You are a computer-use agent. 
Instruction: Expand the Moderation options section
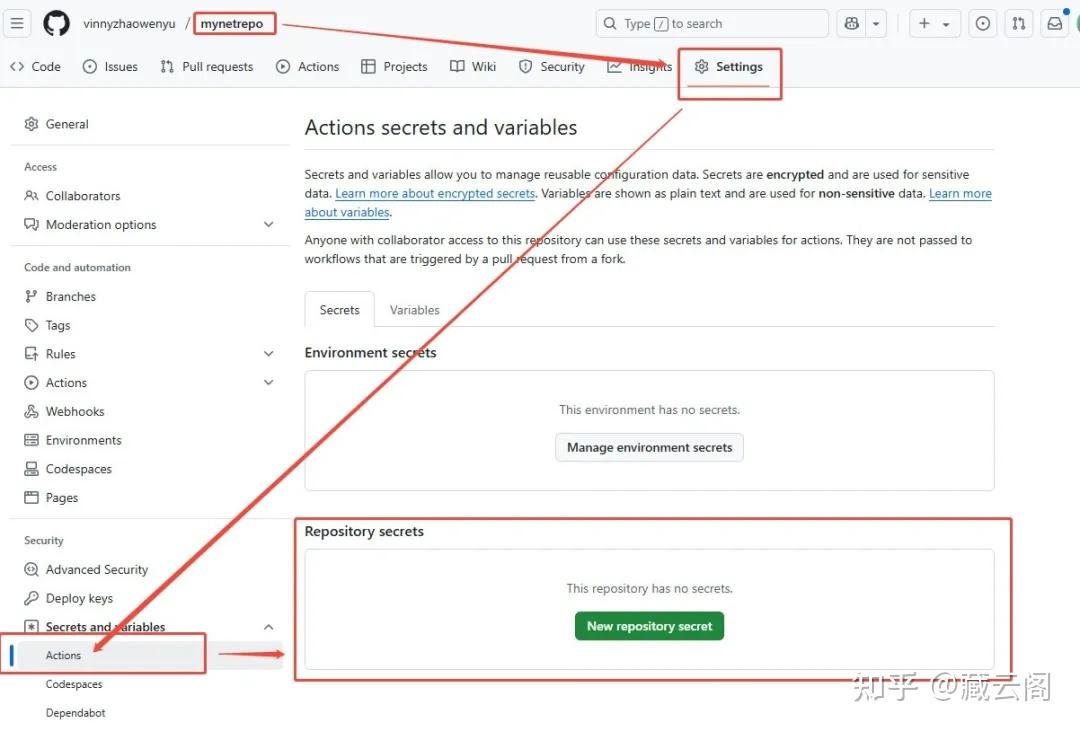(x=267, y=224)
